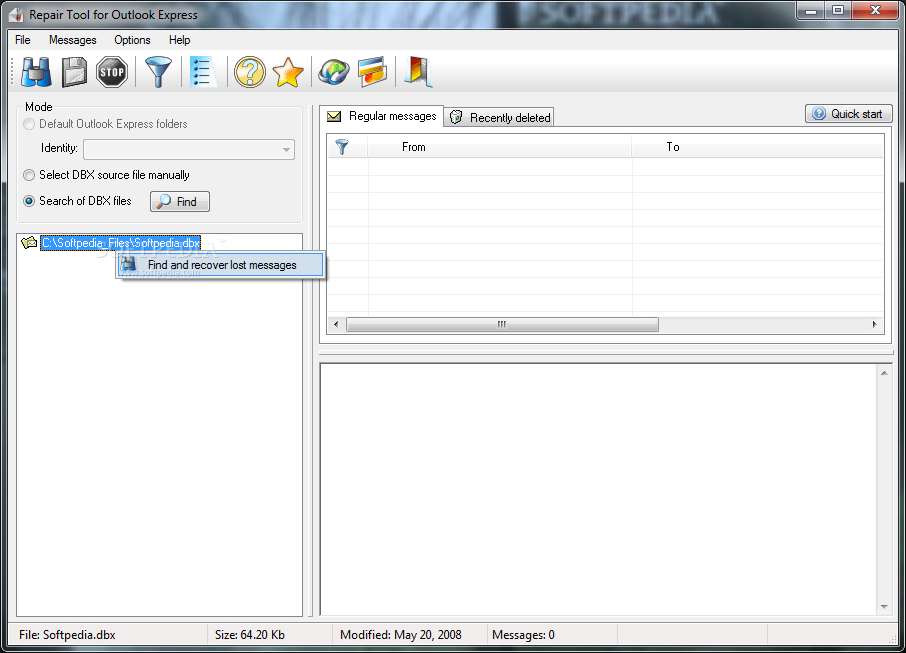Open the Options menu
The image size is (906, 653).
coord(132,40)
